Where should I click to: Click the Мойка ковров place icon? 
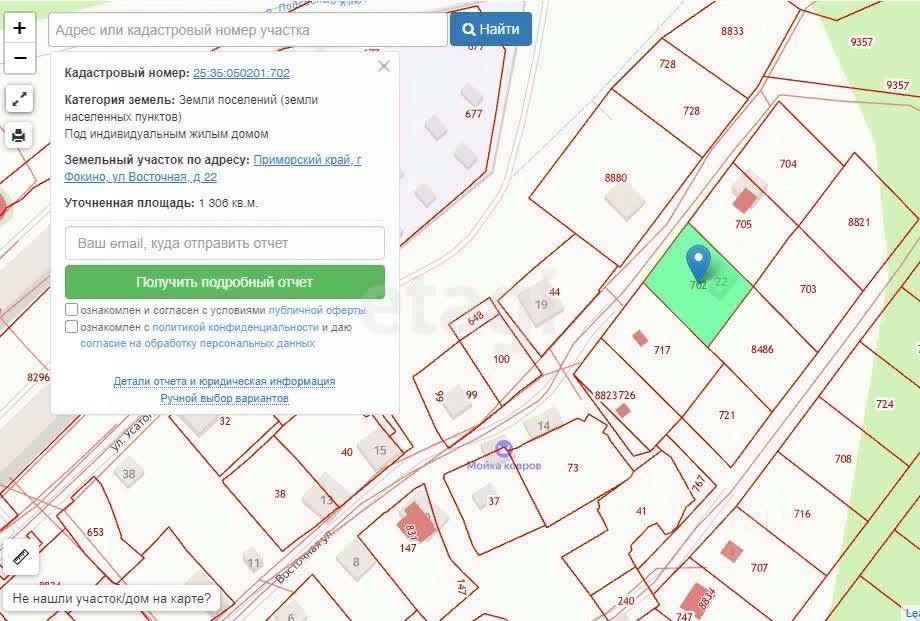(x=503, y=450)
